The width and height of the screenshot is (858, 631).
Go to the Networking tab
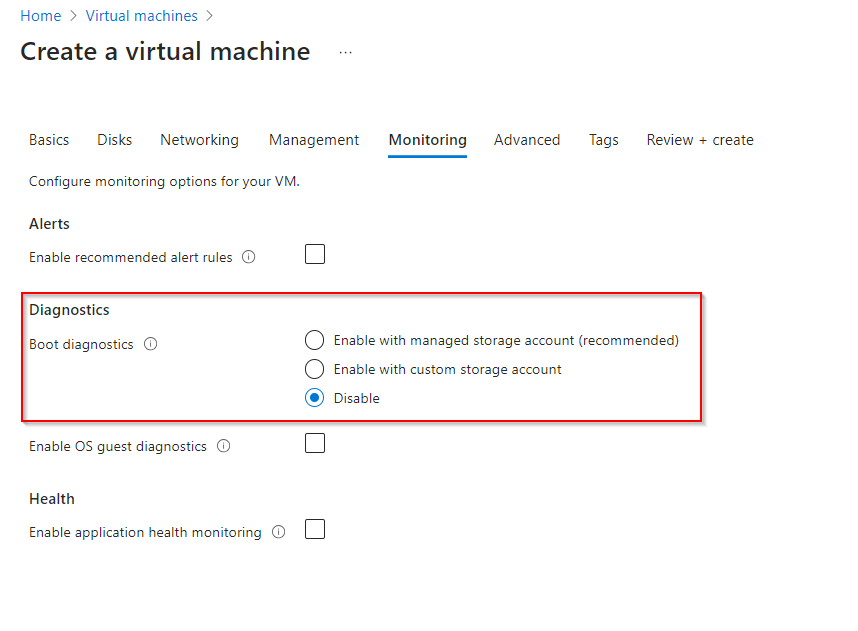[199, 140]
